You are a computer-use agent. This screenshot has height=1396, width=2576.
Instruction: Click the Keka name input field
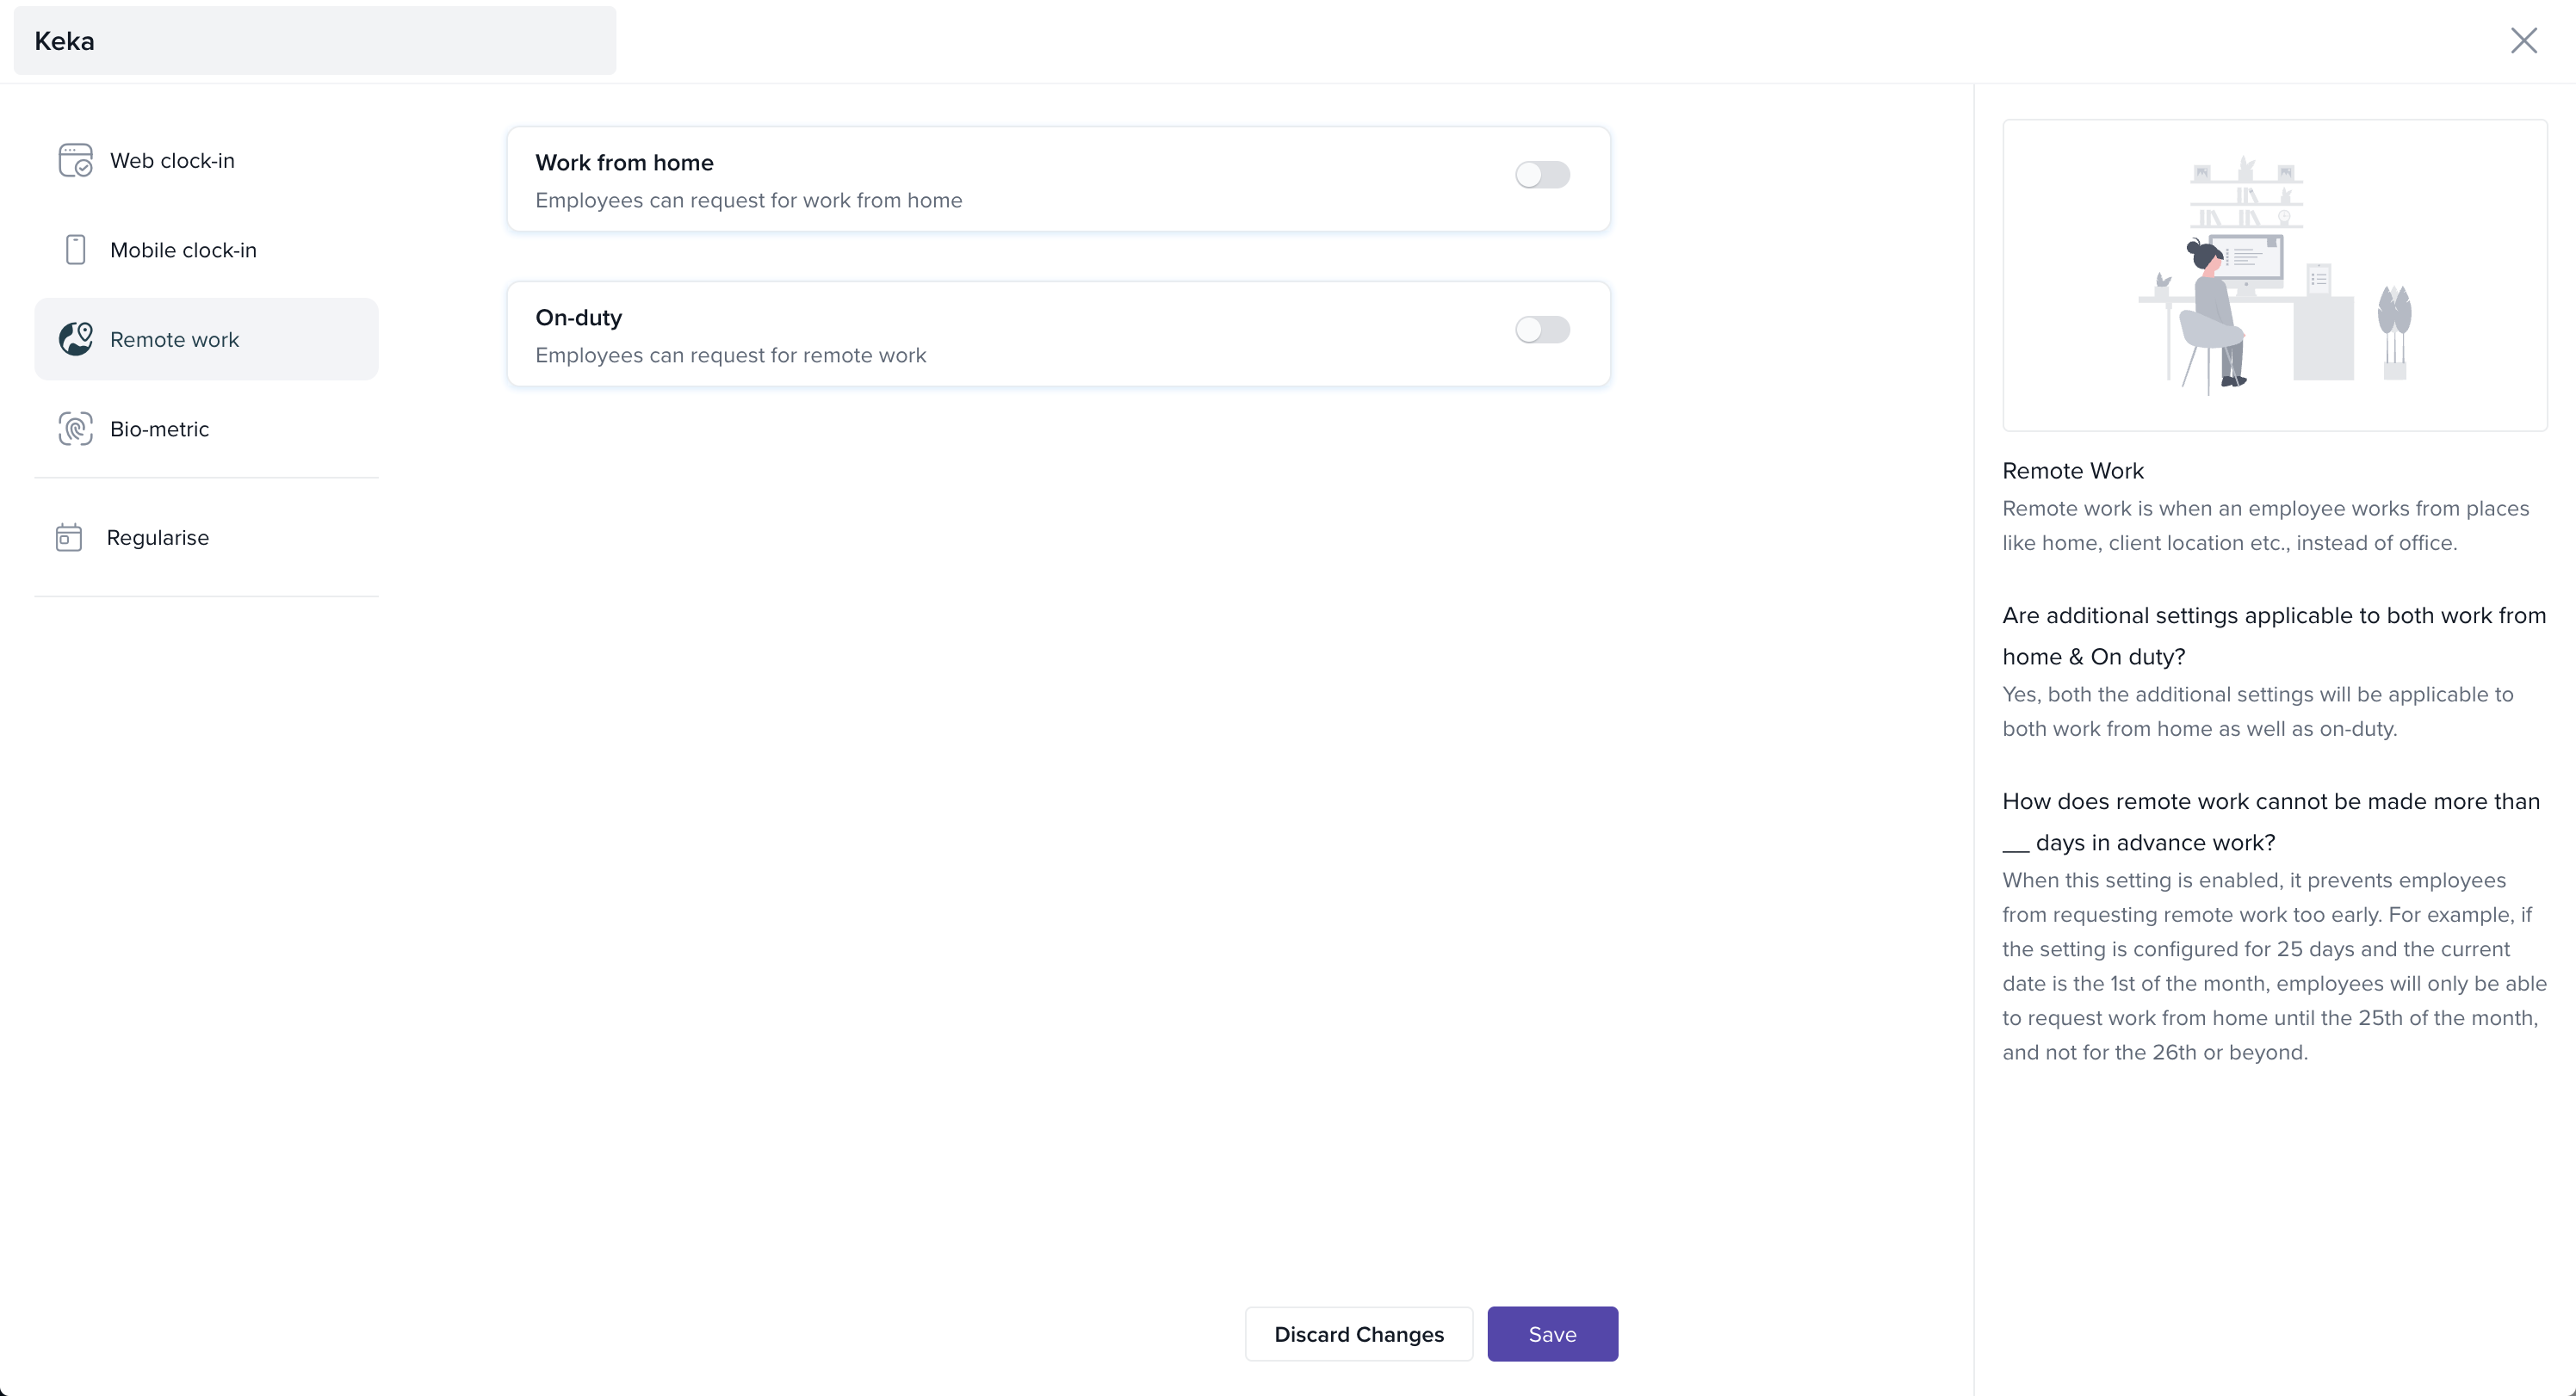coord(315,41)
